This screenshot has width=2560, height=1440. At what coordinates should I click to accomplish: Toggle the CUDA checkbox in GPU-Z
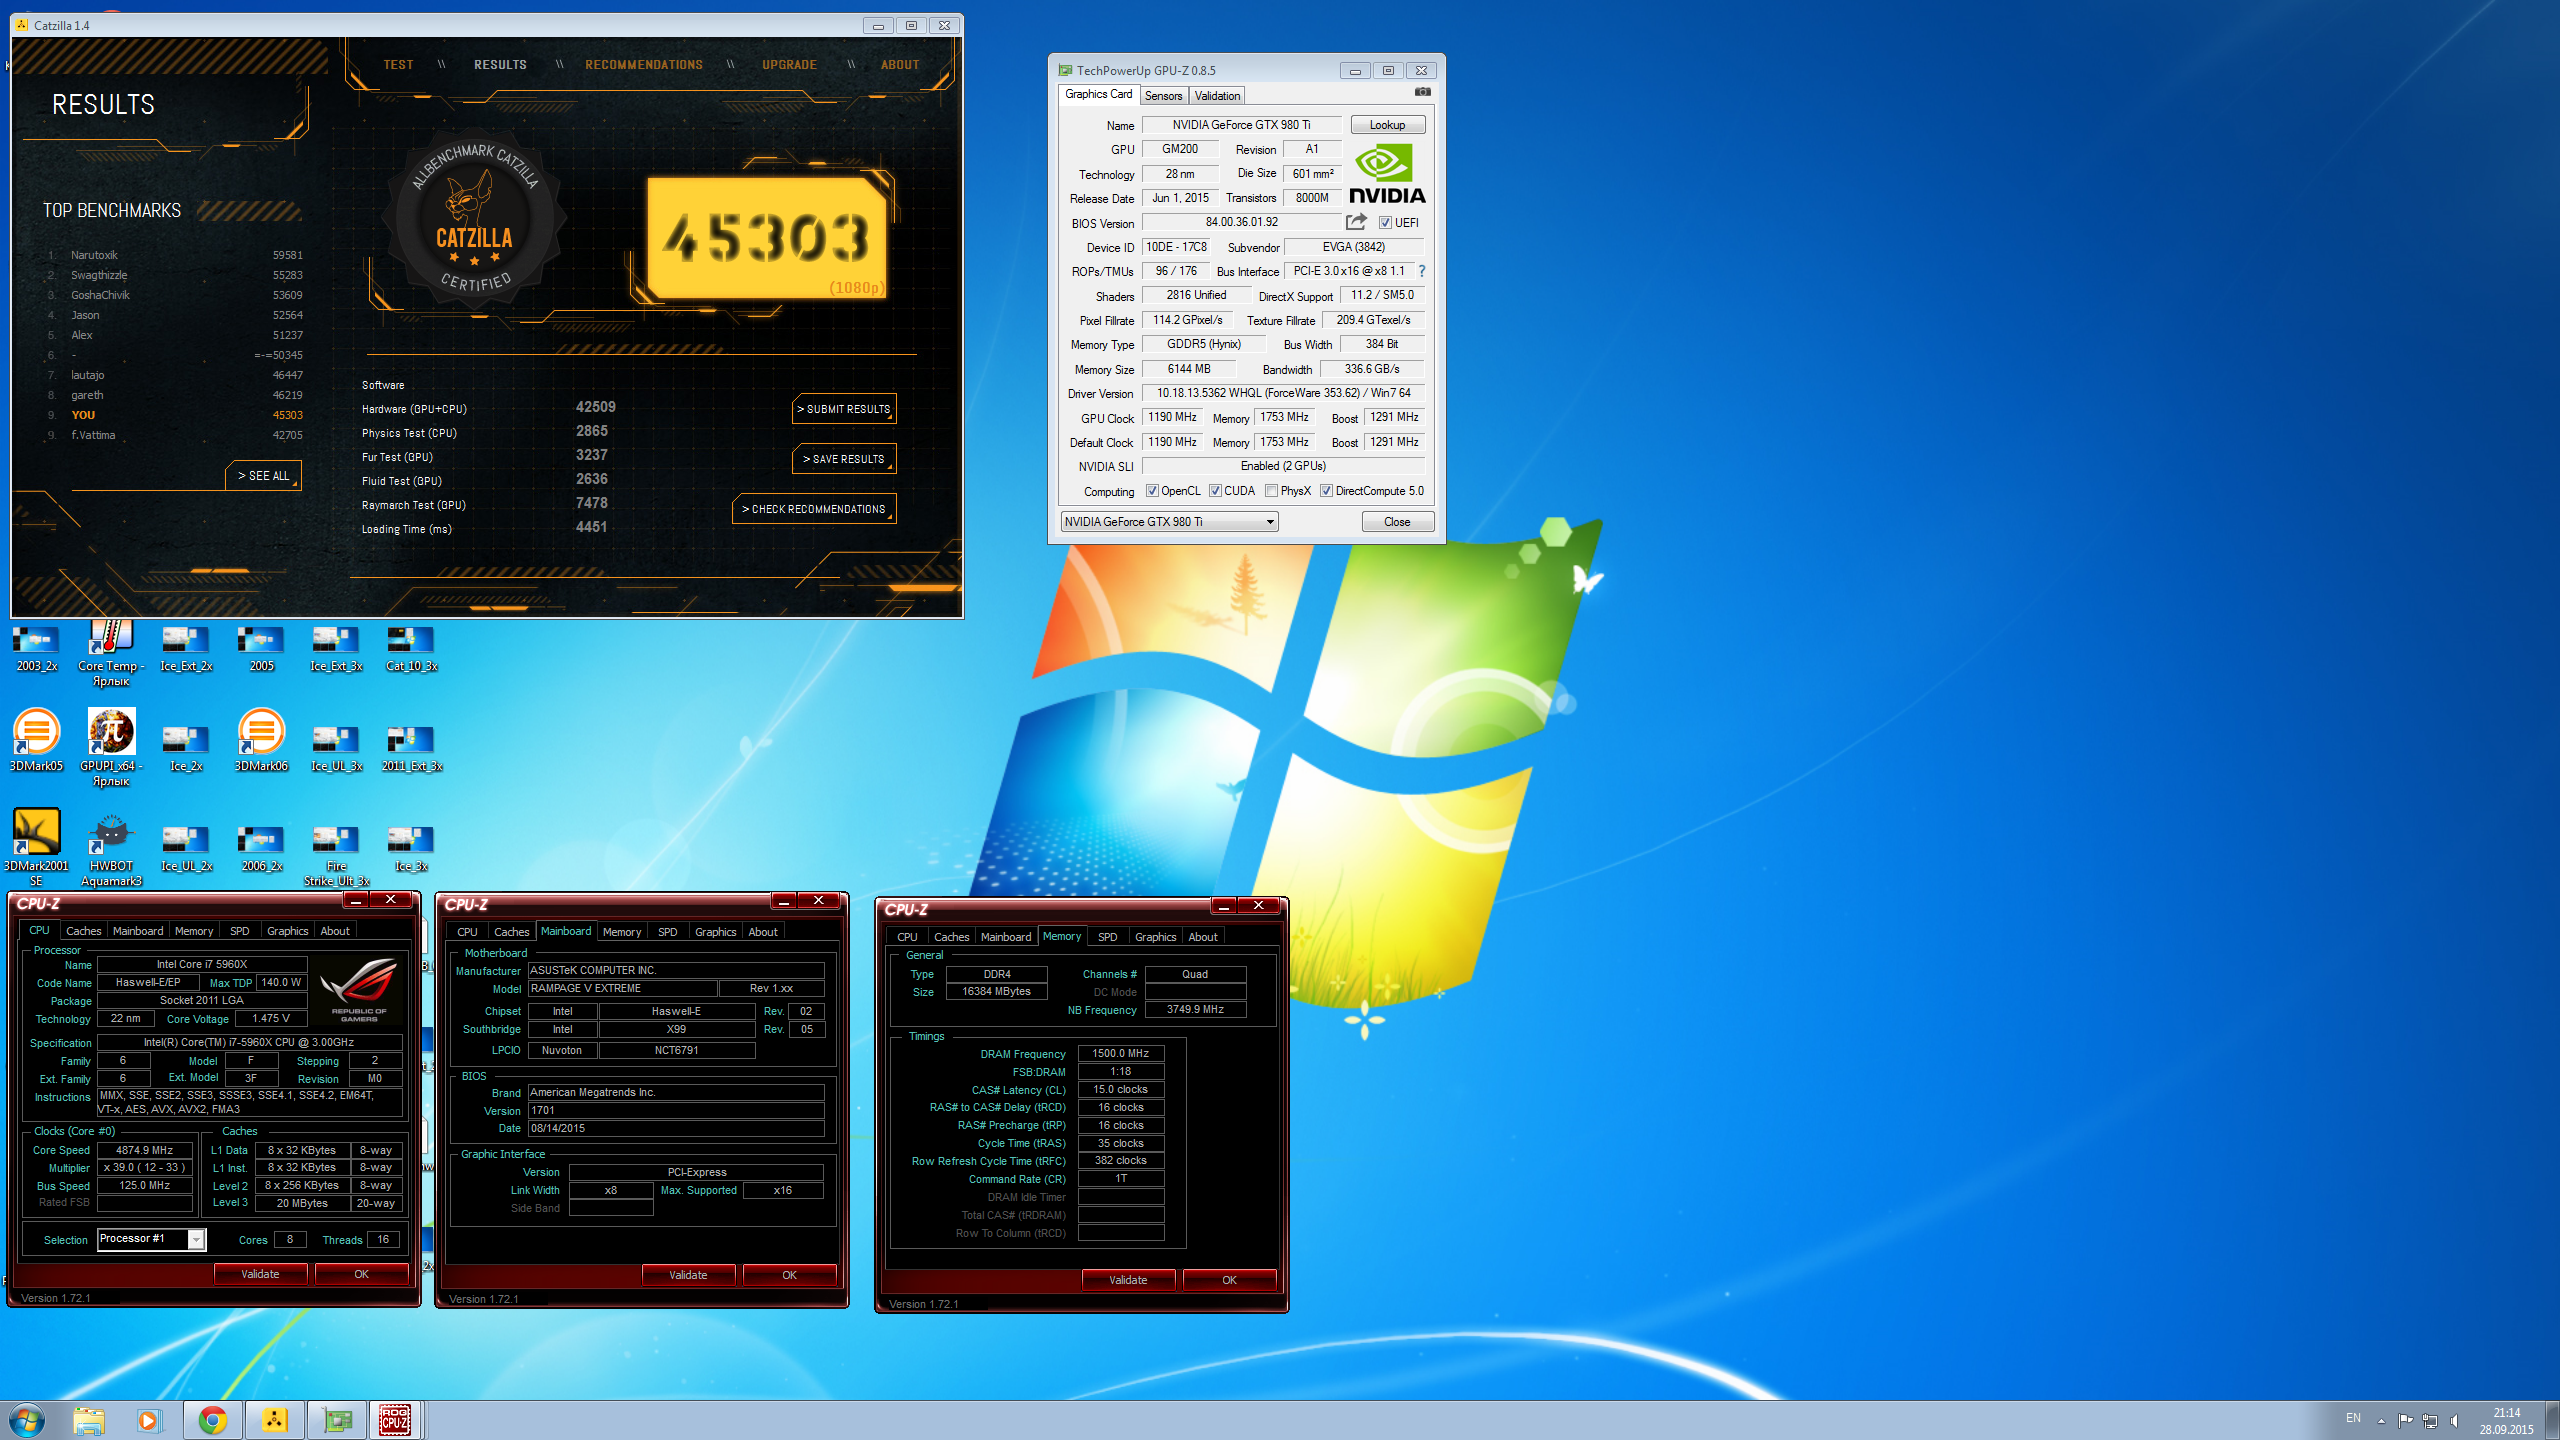pyautogui.click(x=1215, y=491)
